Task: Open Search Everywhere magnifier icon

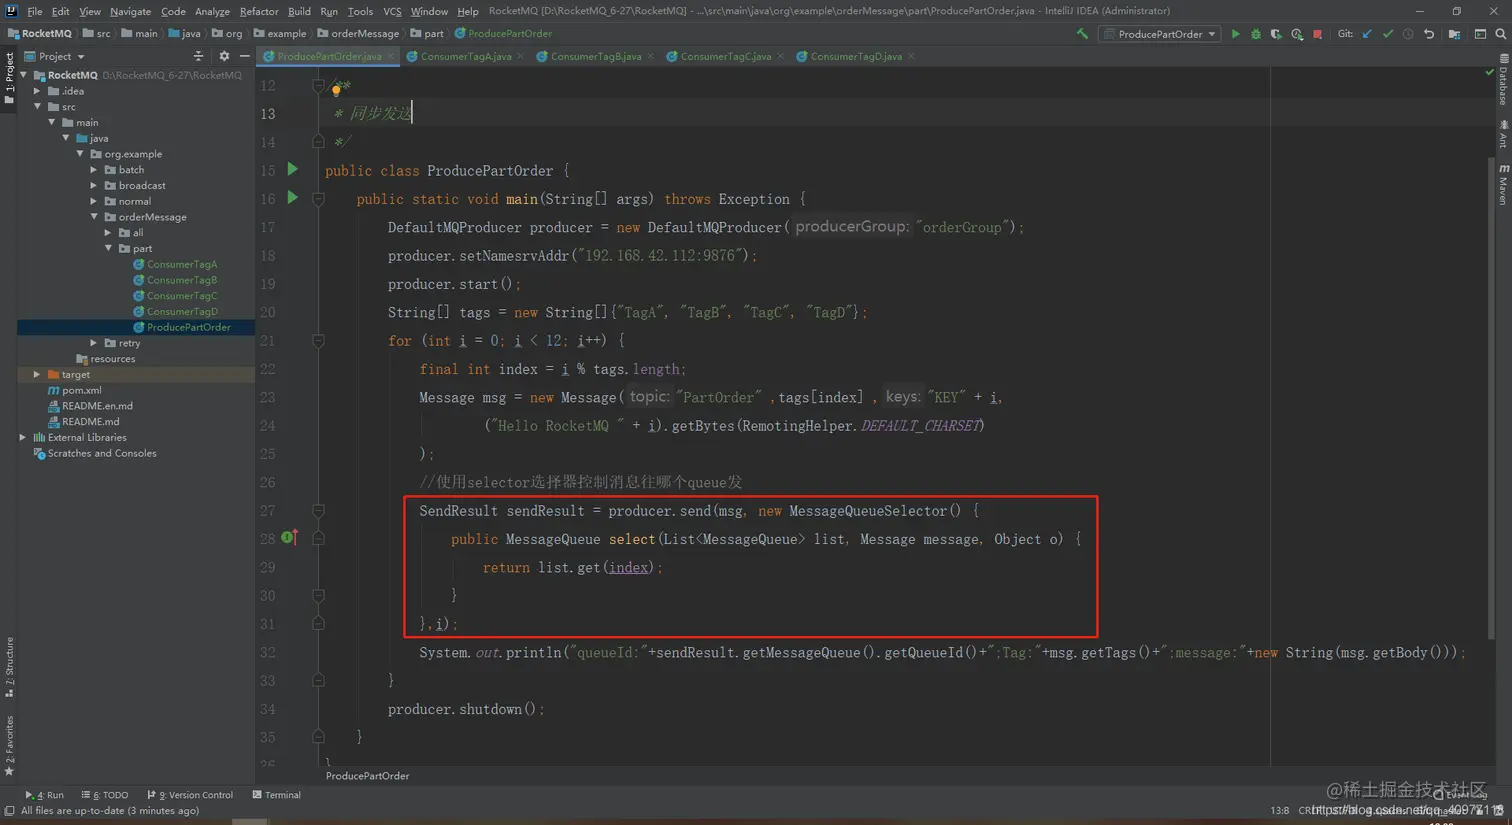Action: 1501,34
